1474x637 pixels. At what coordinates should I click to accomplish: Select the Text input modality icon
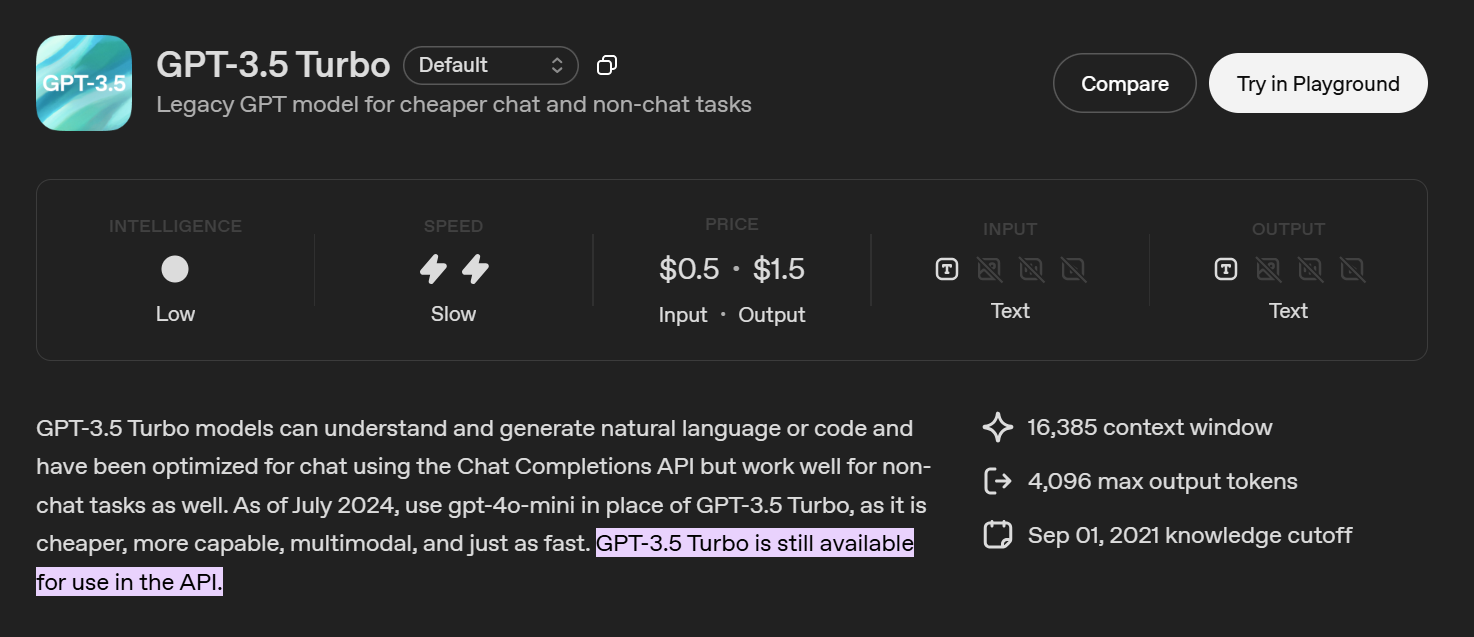pyautogui.click(x=946, y=269)
